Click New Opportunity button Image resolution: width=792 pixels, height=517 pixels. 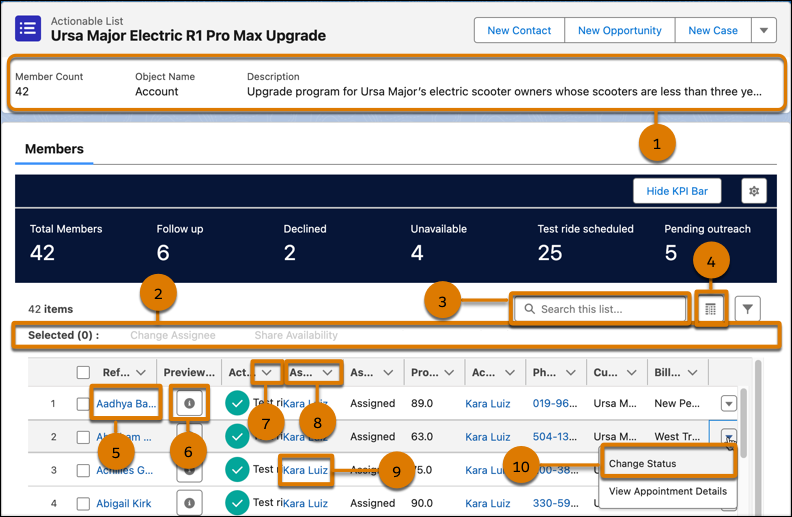click(x=619, y=30)
